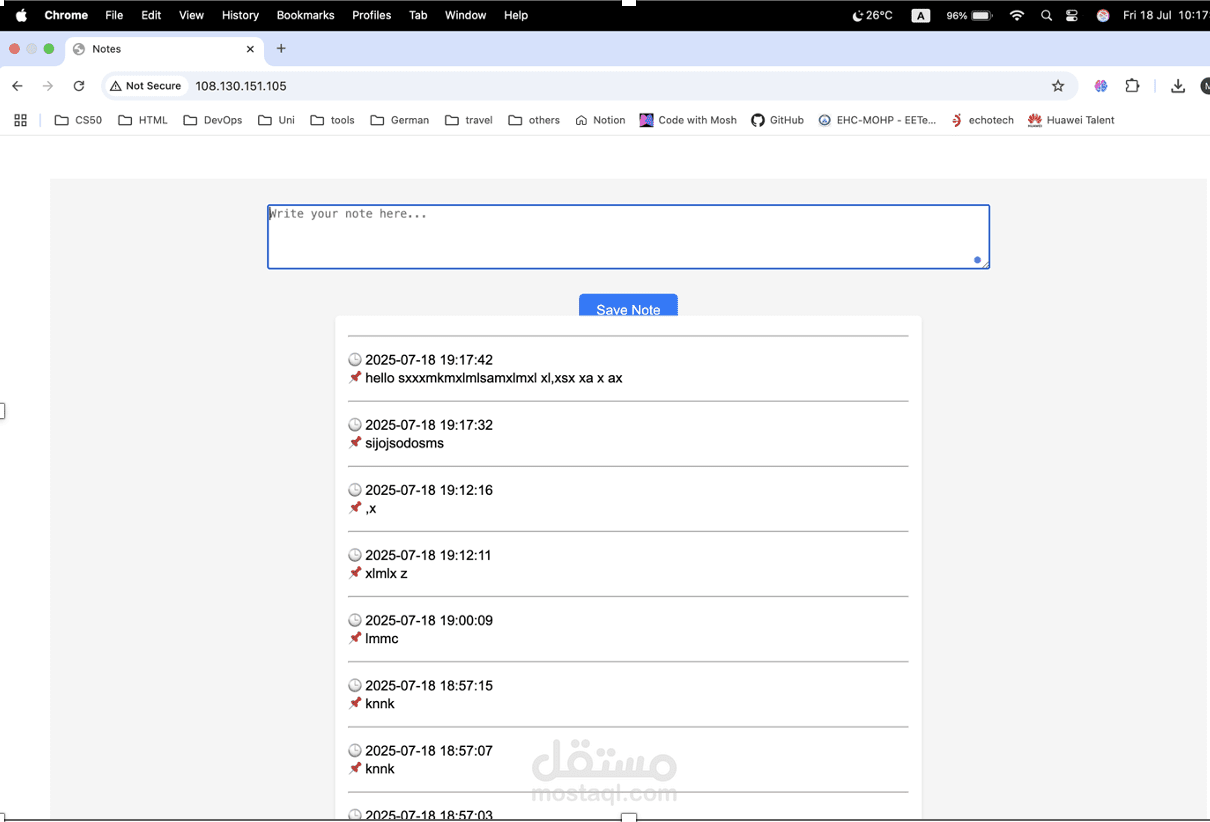Expand the others bookmarks folder

point(534,120)
